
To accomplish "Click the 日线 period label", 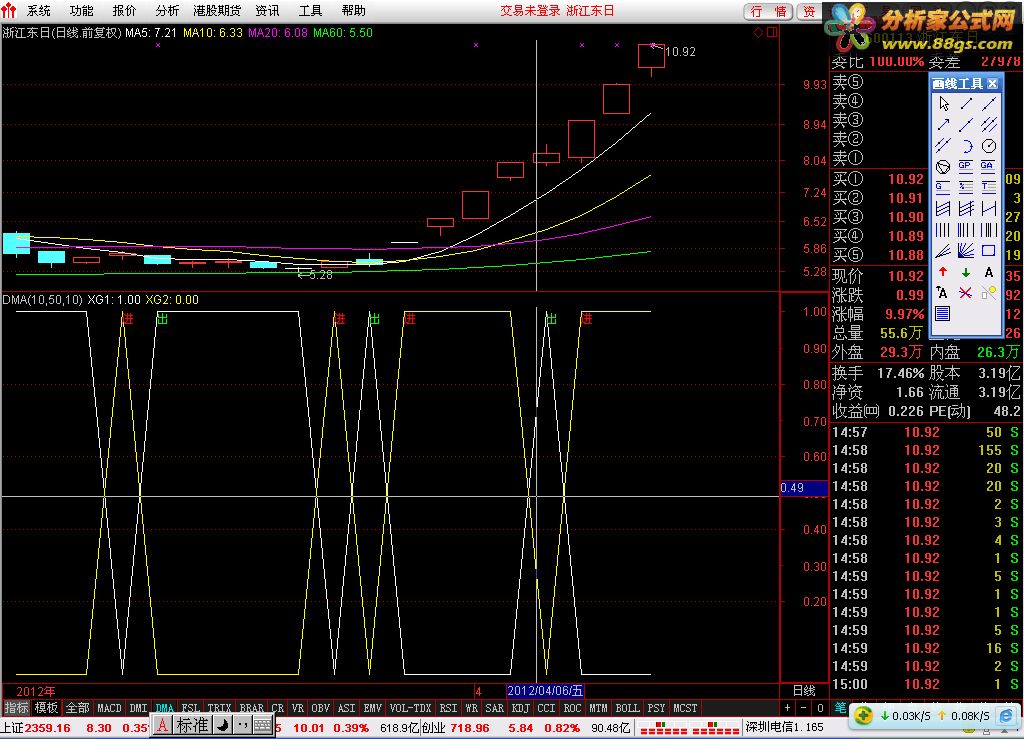I will point(804,690).
